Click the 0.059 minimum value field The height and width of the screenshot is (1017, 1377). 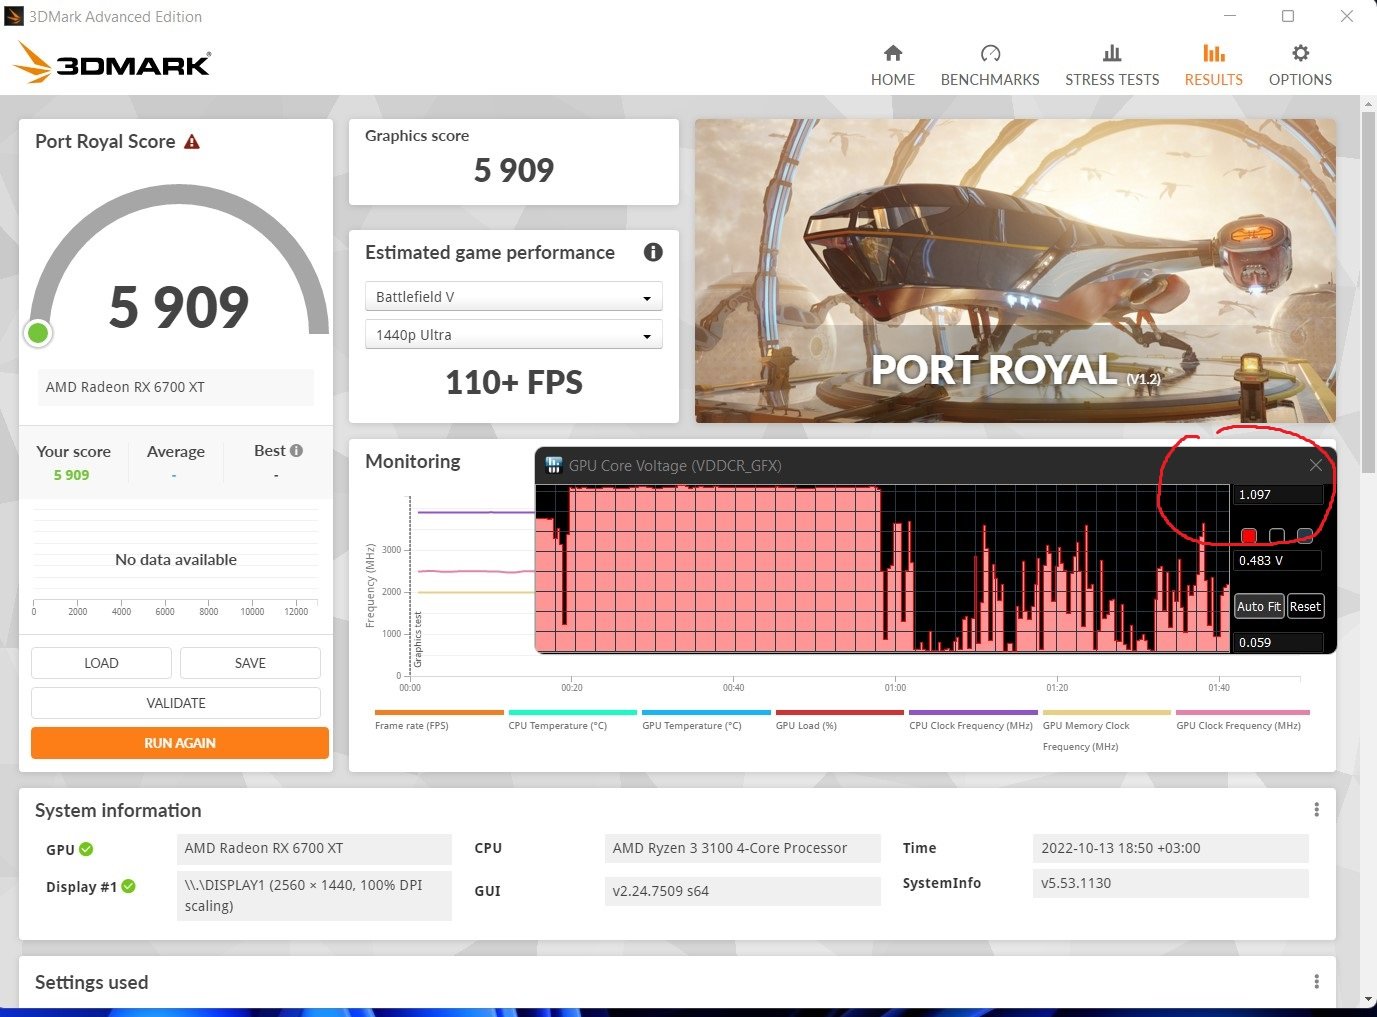pyautogui.click(x=1278, y=642)
